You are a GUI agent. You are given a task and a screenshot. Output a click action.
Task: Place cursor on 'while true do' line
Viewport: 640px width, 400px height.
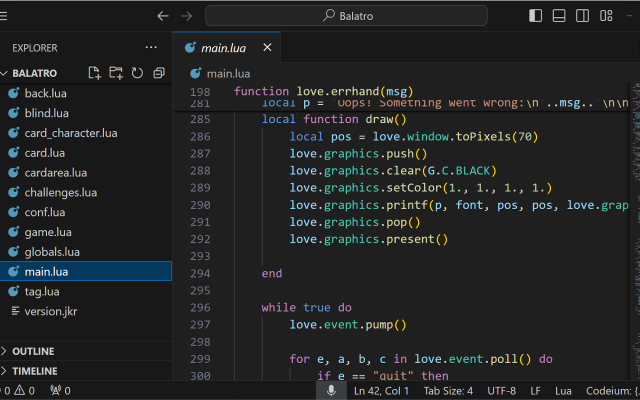coord(307,307)
